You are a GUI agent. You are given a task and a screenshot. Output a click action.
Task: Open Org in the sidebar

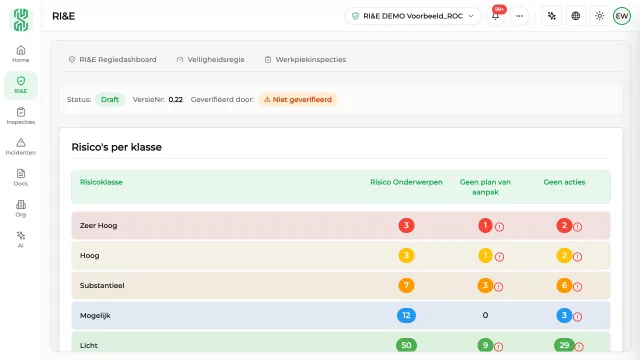(21, 209)
